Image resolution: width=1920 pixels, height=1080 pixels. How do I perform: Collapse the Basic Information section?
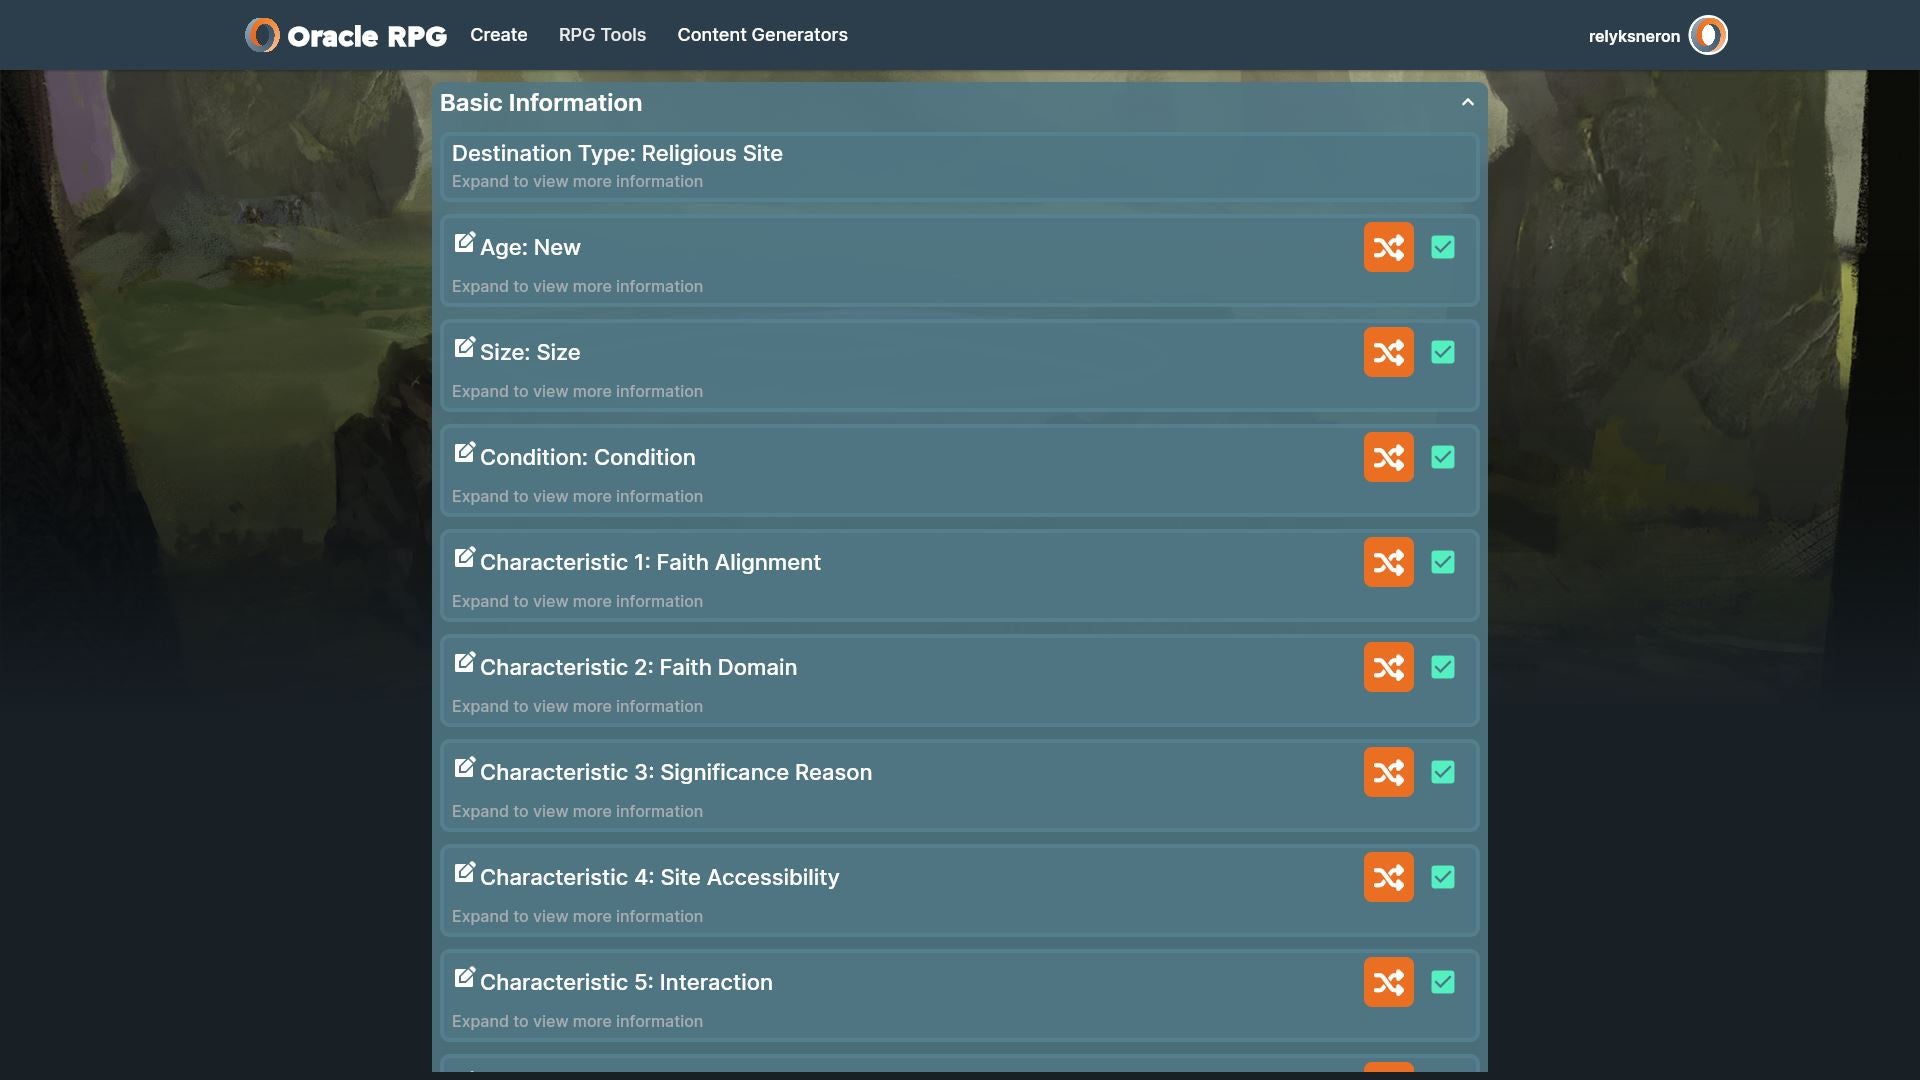pyautogui.click(x=1467, y=102)
